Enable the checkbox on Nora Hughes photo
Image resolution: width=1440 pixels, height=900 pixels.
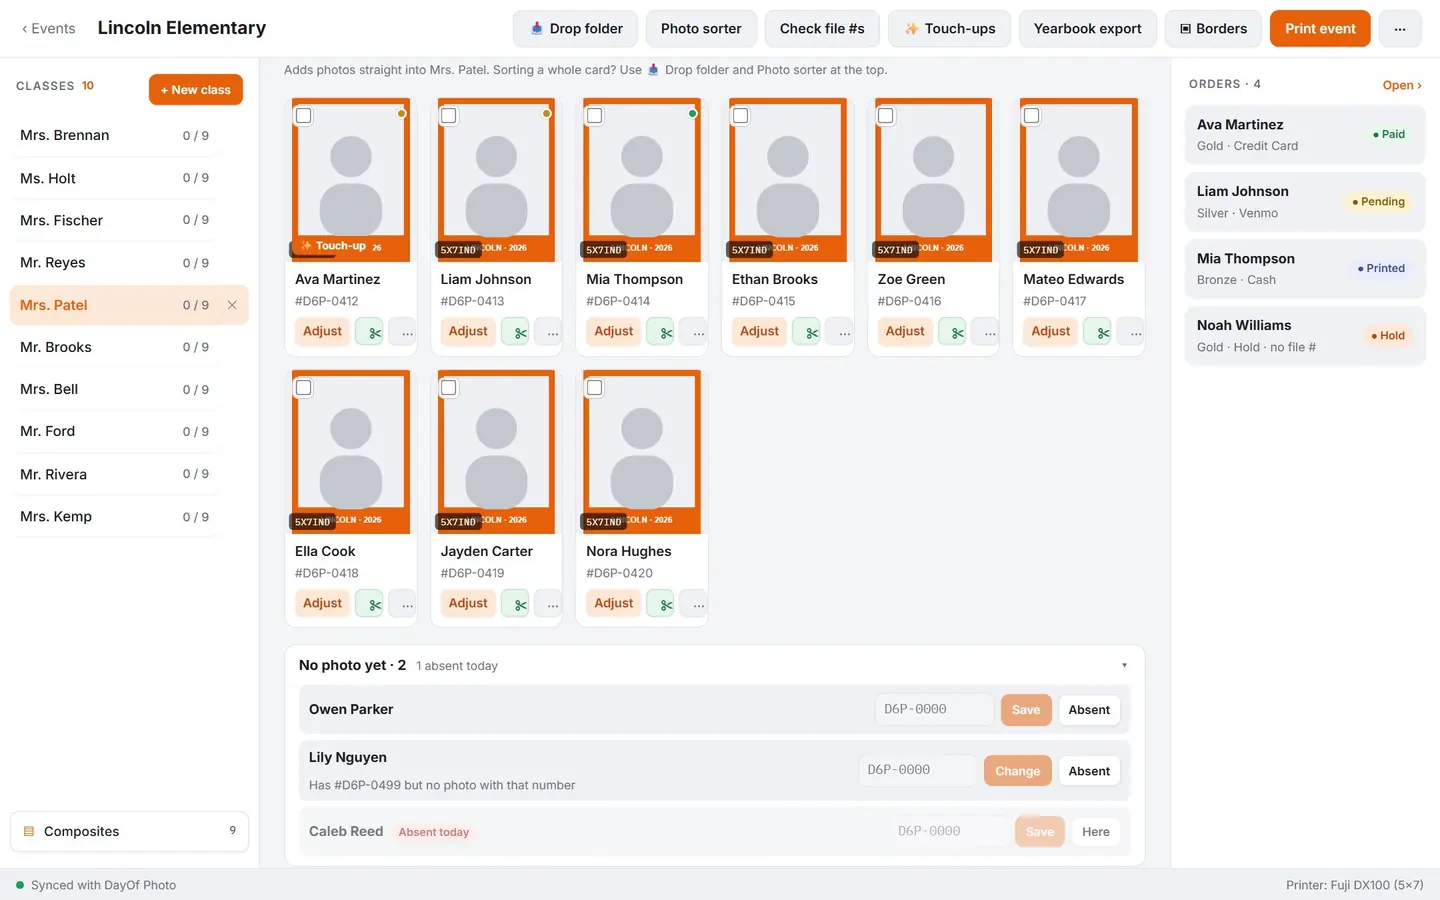595,388
